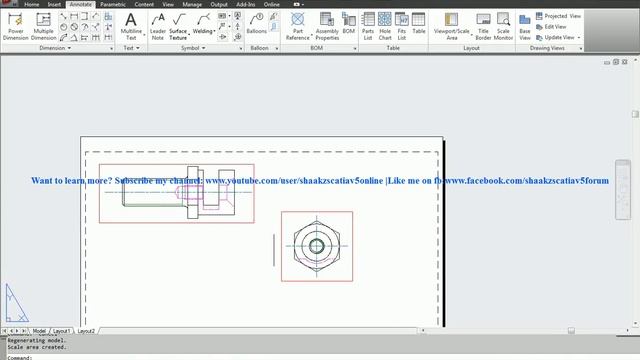Click the Viewport/Scale Area tool
The height and width of the screenshot is (360, 640).
point(451,26)
